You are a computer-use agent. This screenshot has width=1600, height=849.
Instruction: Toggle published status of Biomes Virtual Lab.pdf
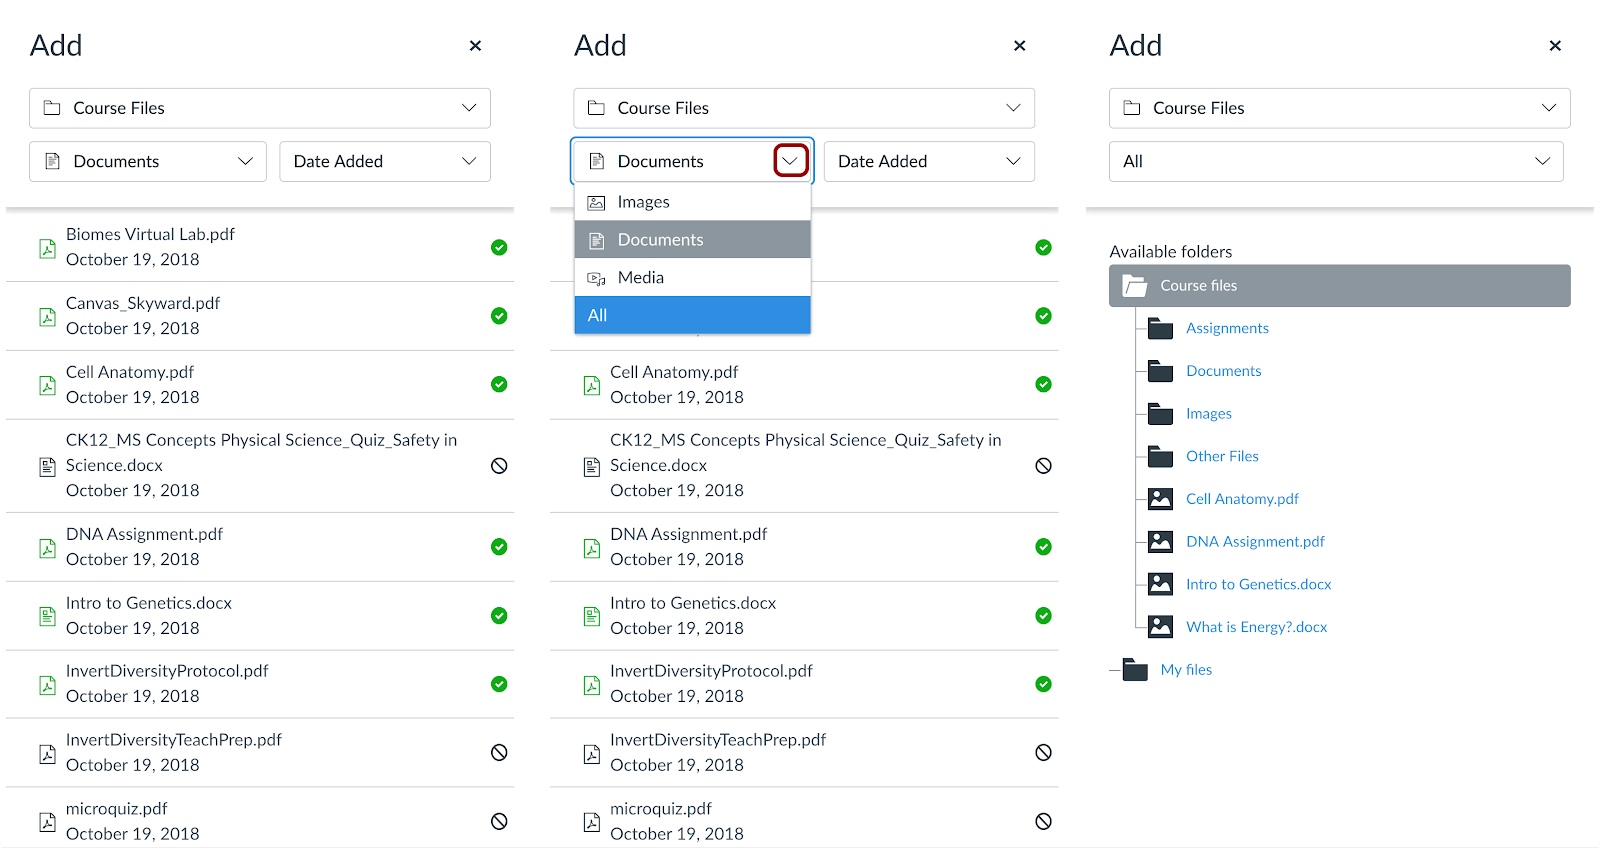click(499, 247)
